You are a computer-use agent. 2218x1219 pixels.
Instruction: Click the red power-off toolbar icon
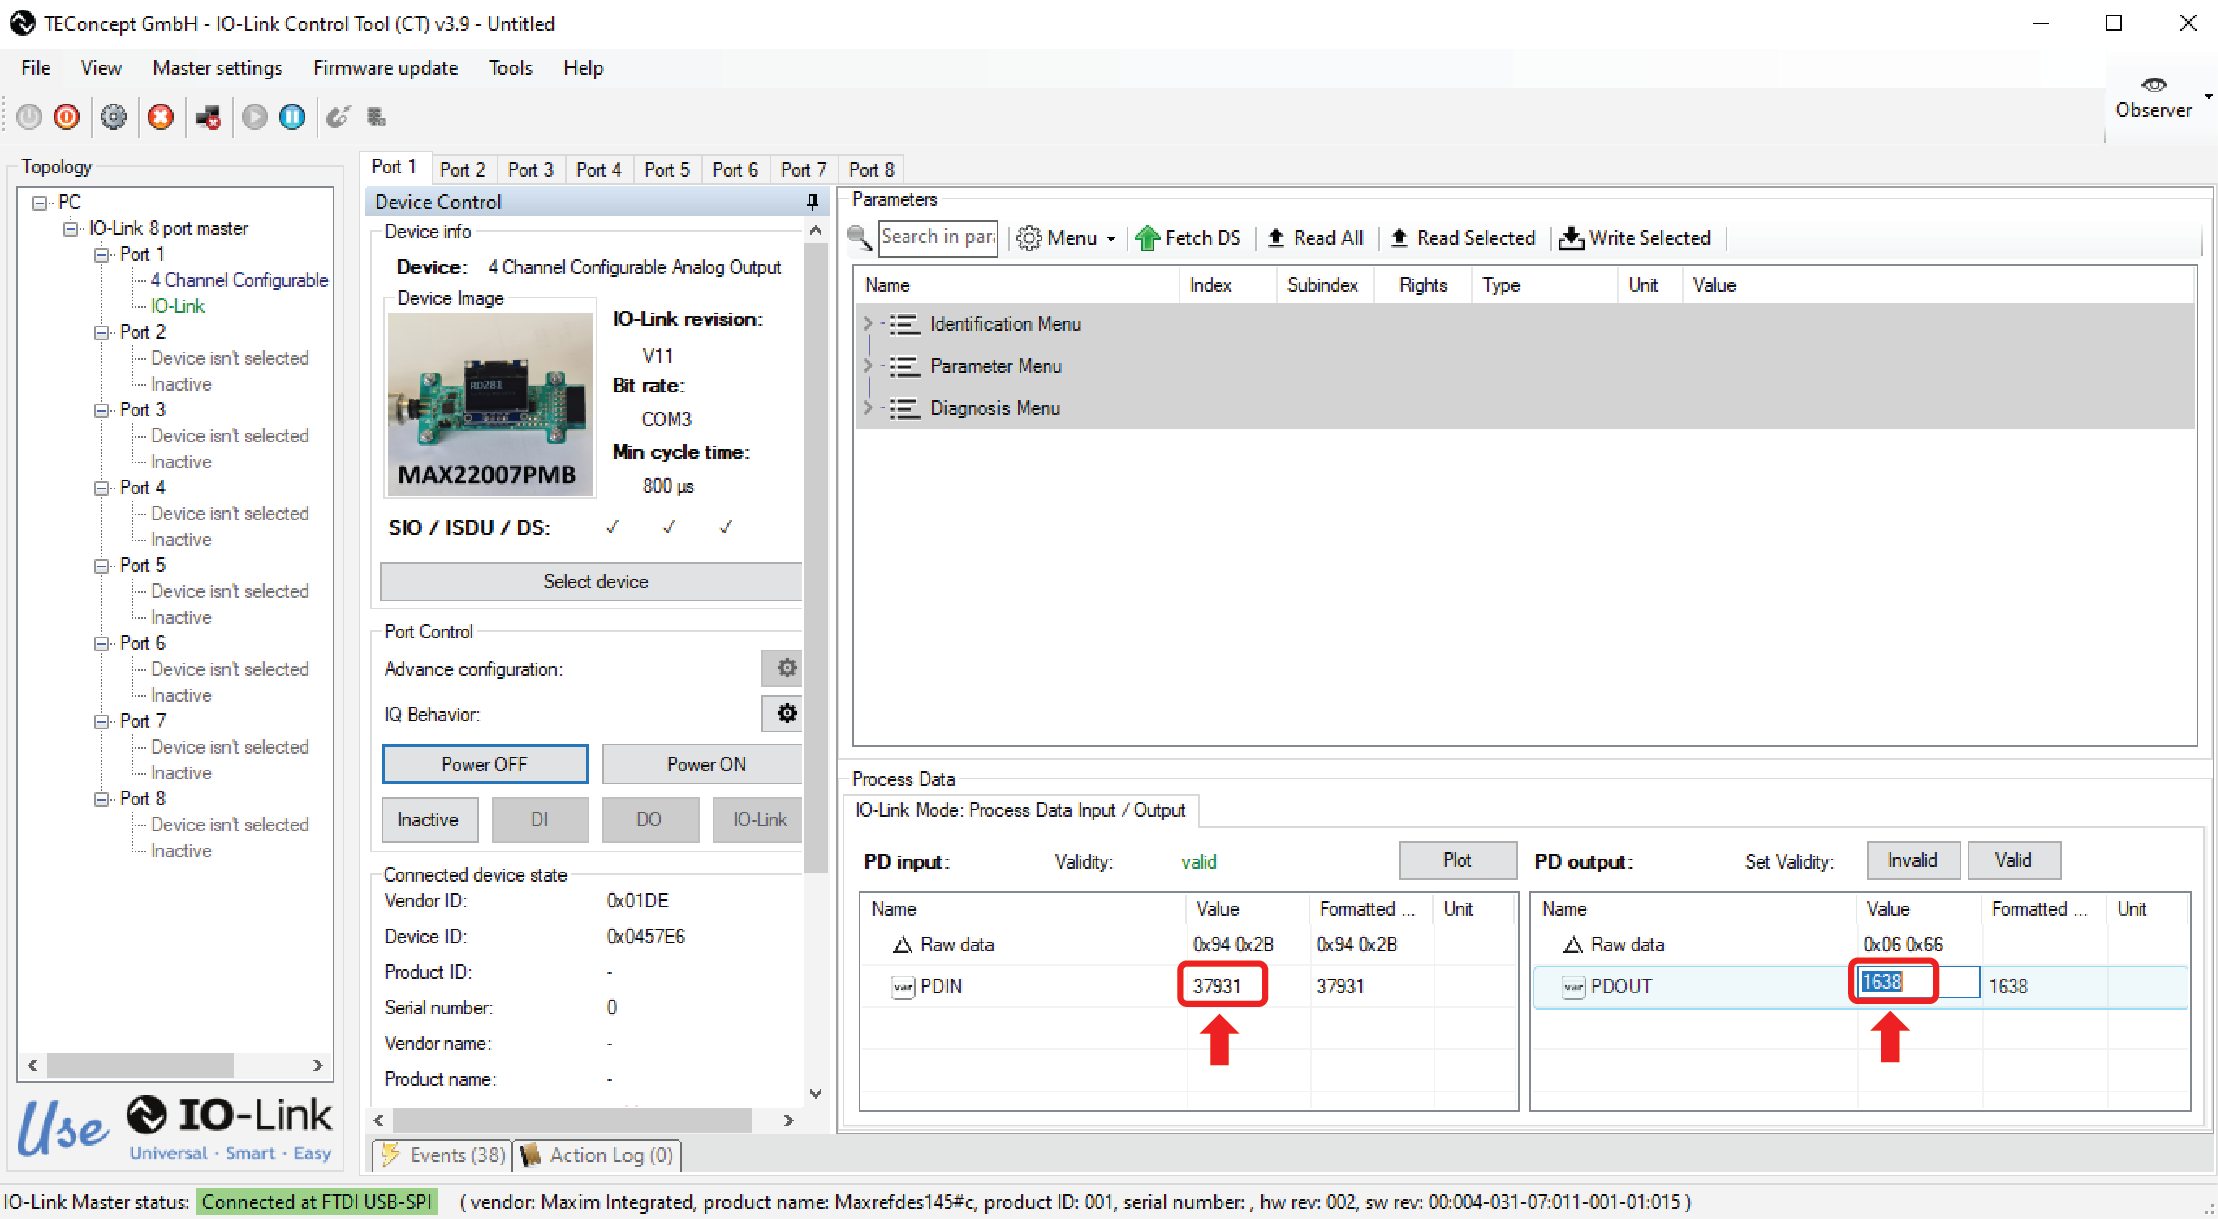[x=67, y=117]
